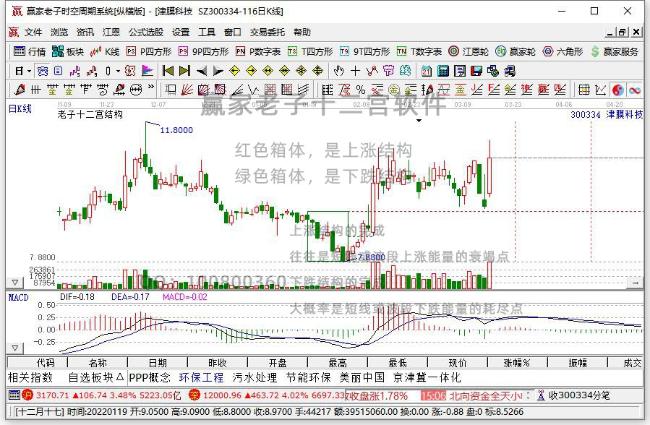
Task: Select the 自选板块 tab
Action: click(x=95, y=377)
